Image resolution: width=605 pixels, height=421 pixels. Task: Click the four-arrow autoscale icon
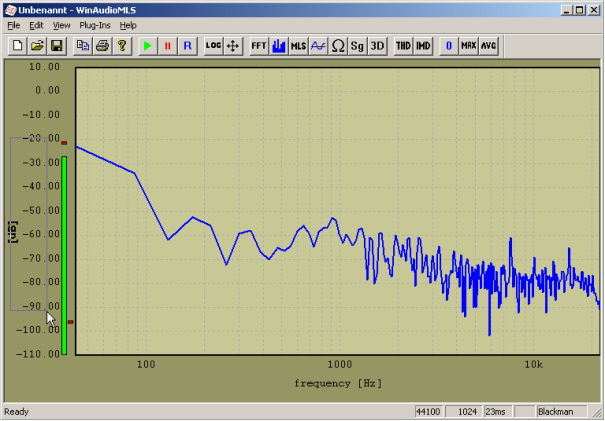coord(233,46)
